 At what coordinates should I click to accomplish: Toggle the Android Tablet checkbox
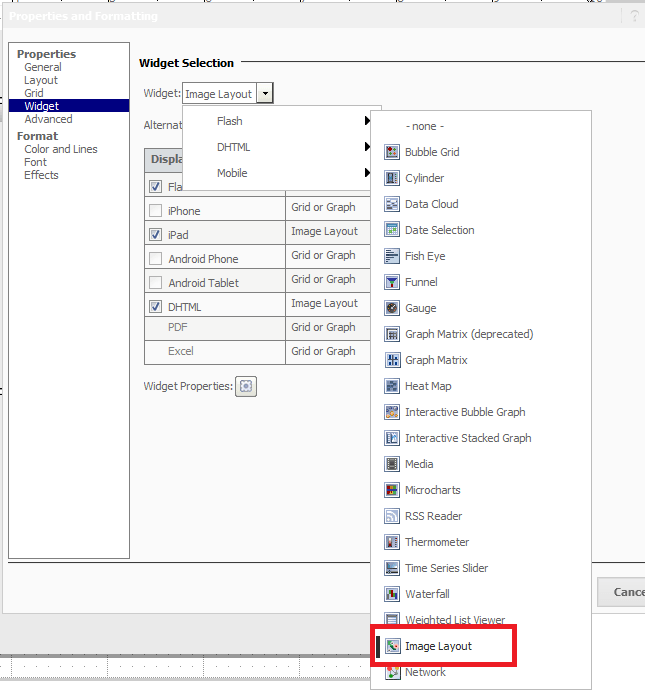pos(155,282)
